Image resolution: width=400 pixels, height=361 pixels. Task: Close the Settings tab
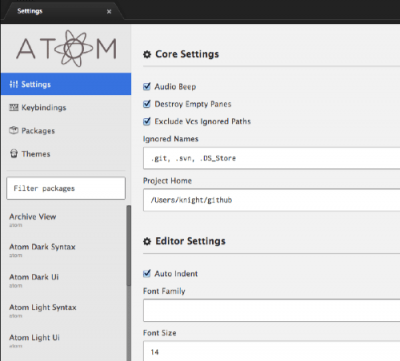point(109,12)
